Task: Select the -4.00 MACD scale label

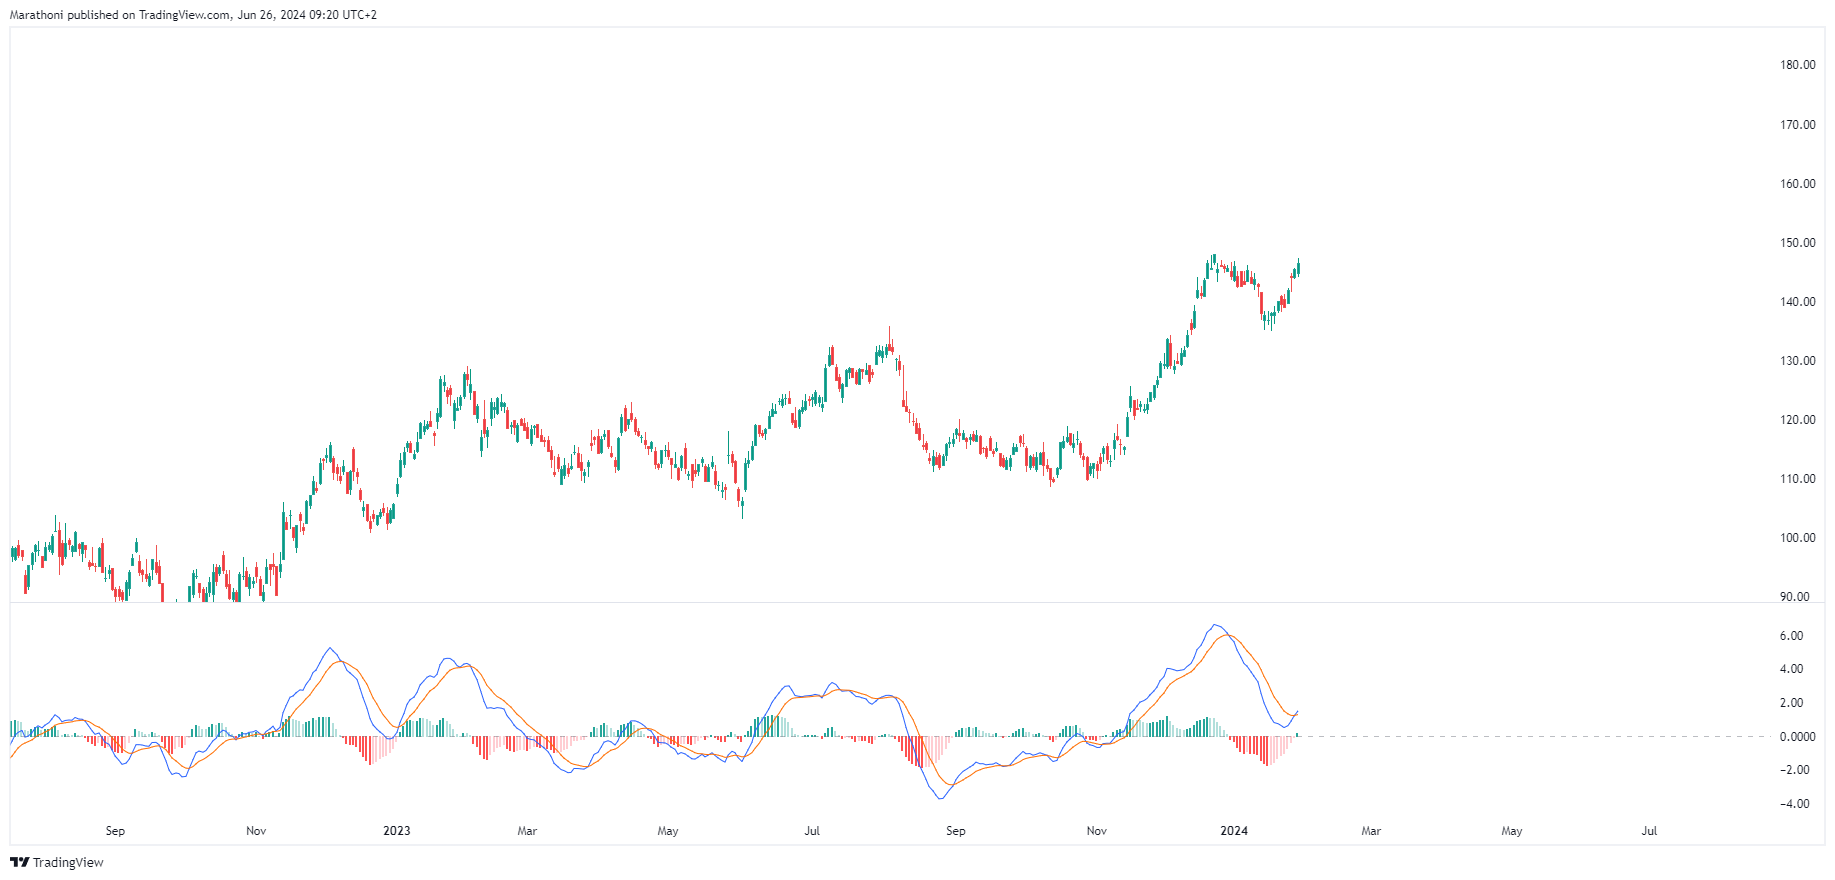Action: pos(1790,804)
